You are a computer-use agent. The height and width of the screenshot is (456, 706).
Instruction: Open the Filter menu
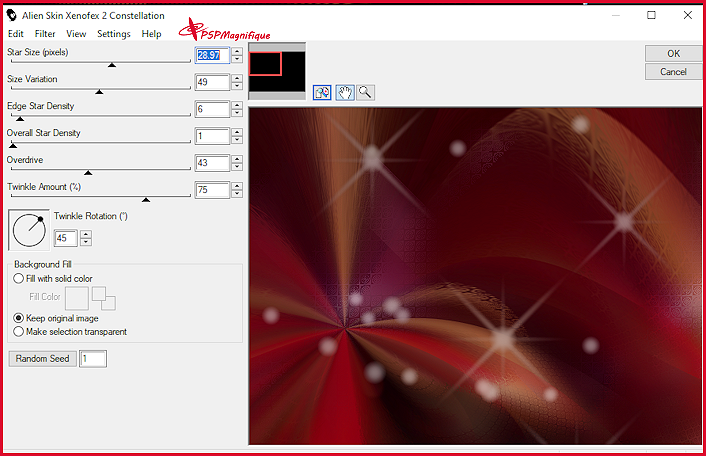coord(45,34)
